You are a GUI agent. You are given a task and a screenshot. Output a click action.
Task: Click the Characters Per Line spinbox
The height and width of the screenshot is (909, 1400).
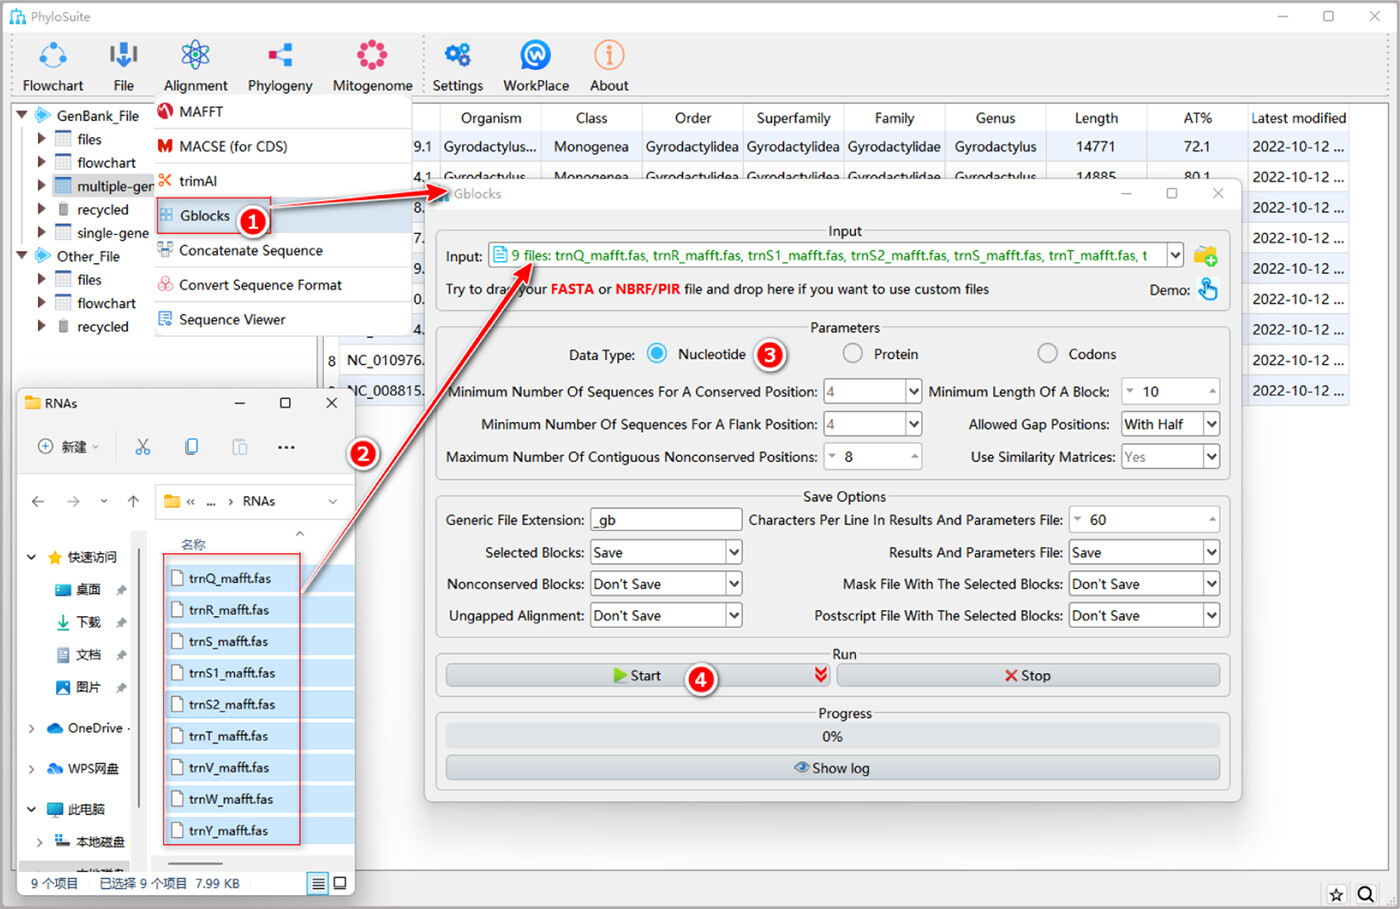[x=1144, y=520]
